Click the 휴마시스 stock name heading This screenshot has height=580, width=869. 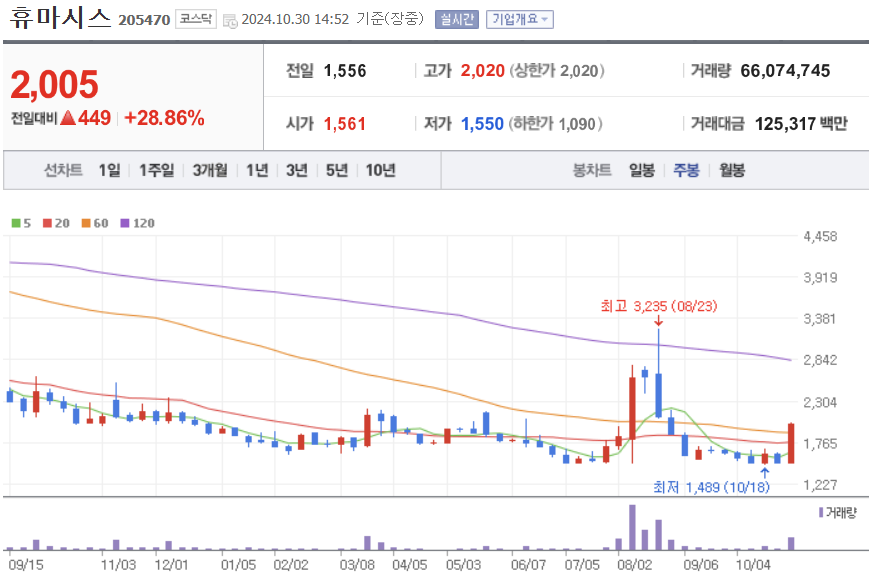(x=60, y=18)
